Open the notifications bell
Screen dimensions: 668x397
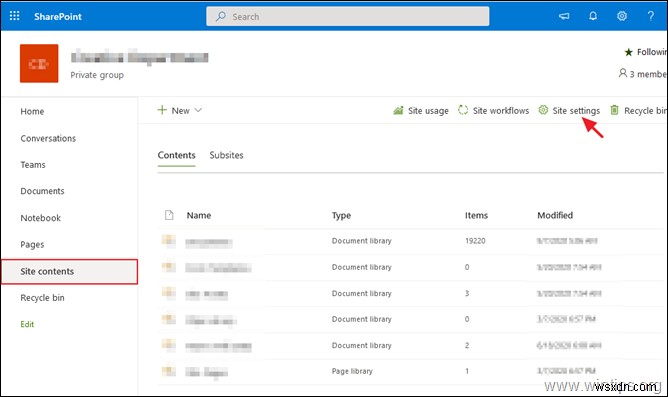[x=593, y=16]
